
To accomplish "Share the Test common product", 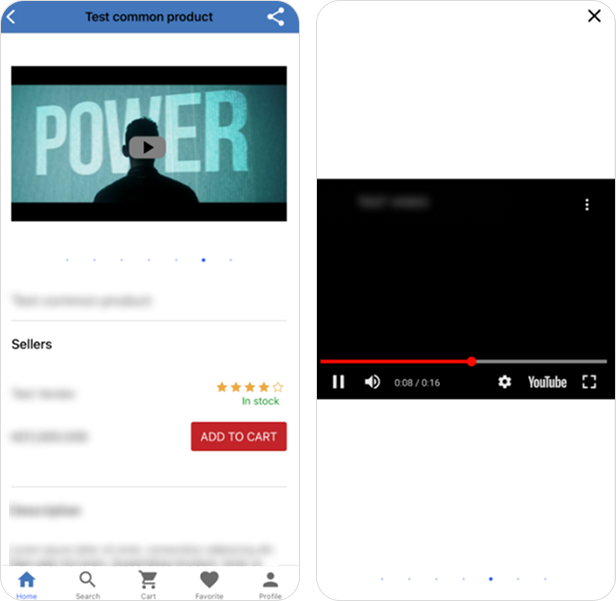I will click(x=276, y=17).
